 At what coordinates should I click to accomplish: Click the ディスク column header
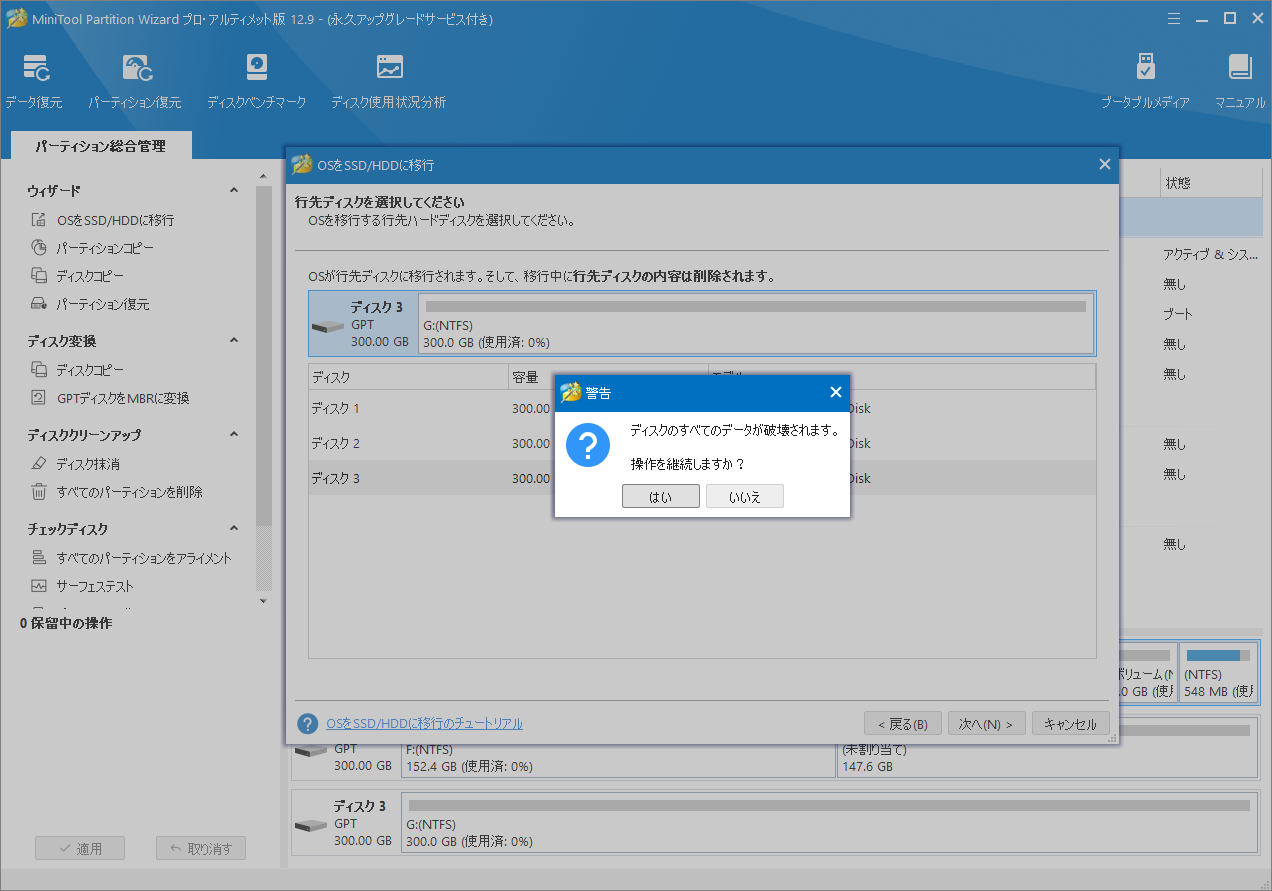point(408,377)
